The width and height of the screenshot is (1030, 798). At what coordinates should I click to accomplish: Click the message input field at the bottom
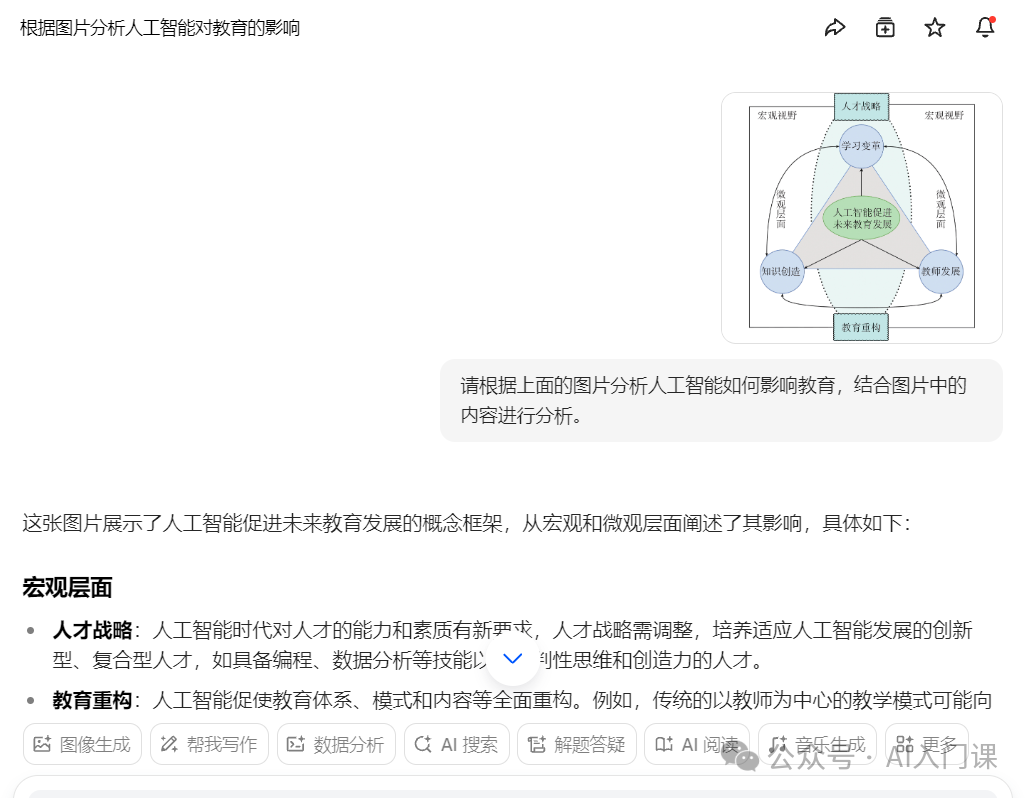click(515, 790)
